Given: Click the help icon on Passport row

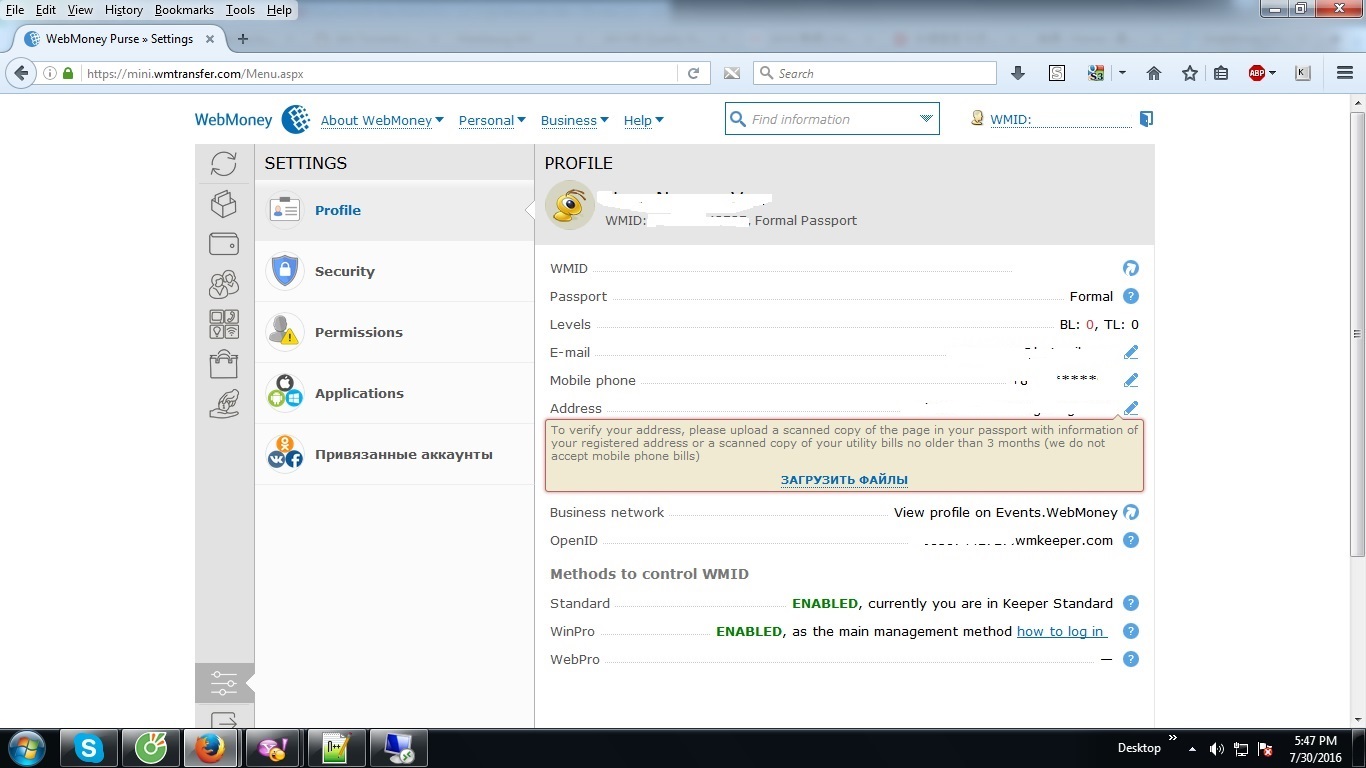Looking at the screenshot, I should [x=1131, y=296].
